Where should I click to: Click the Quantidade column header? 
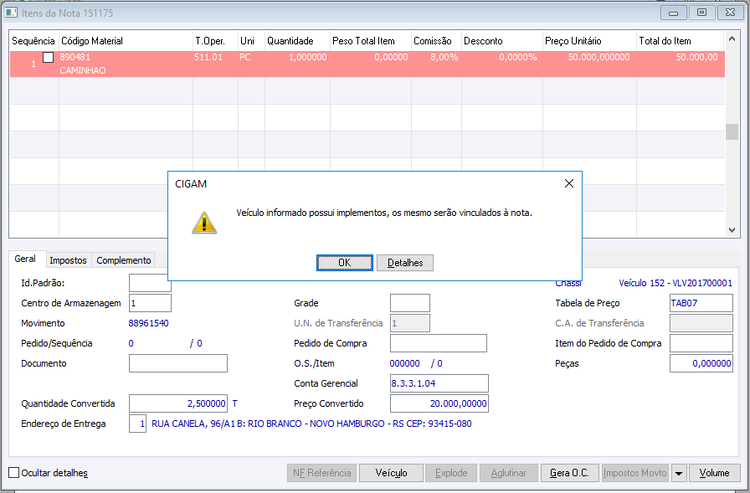coord(298,41)
